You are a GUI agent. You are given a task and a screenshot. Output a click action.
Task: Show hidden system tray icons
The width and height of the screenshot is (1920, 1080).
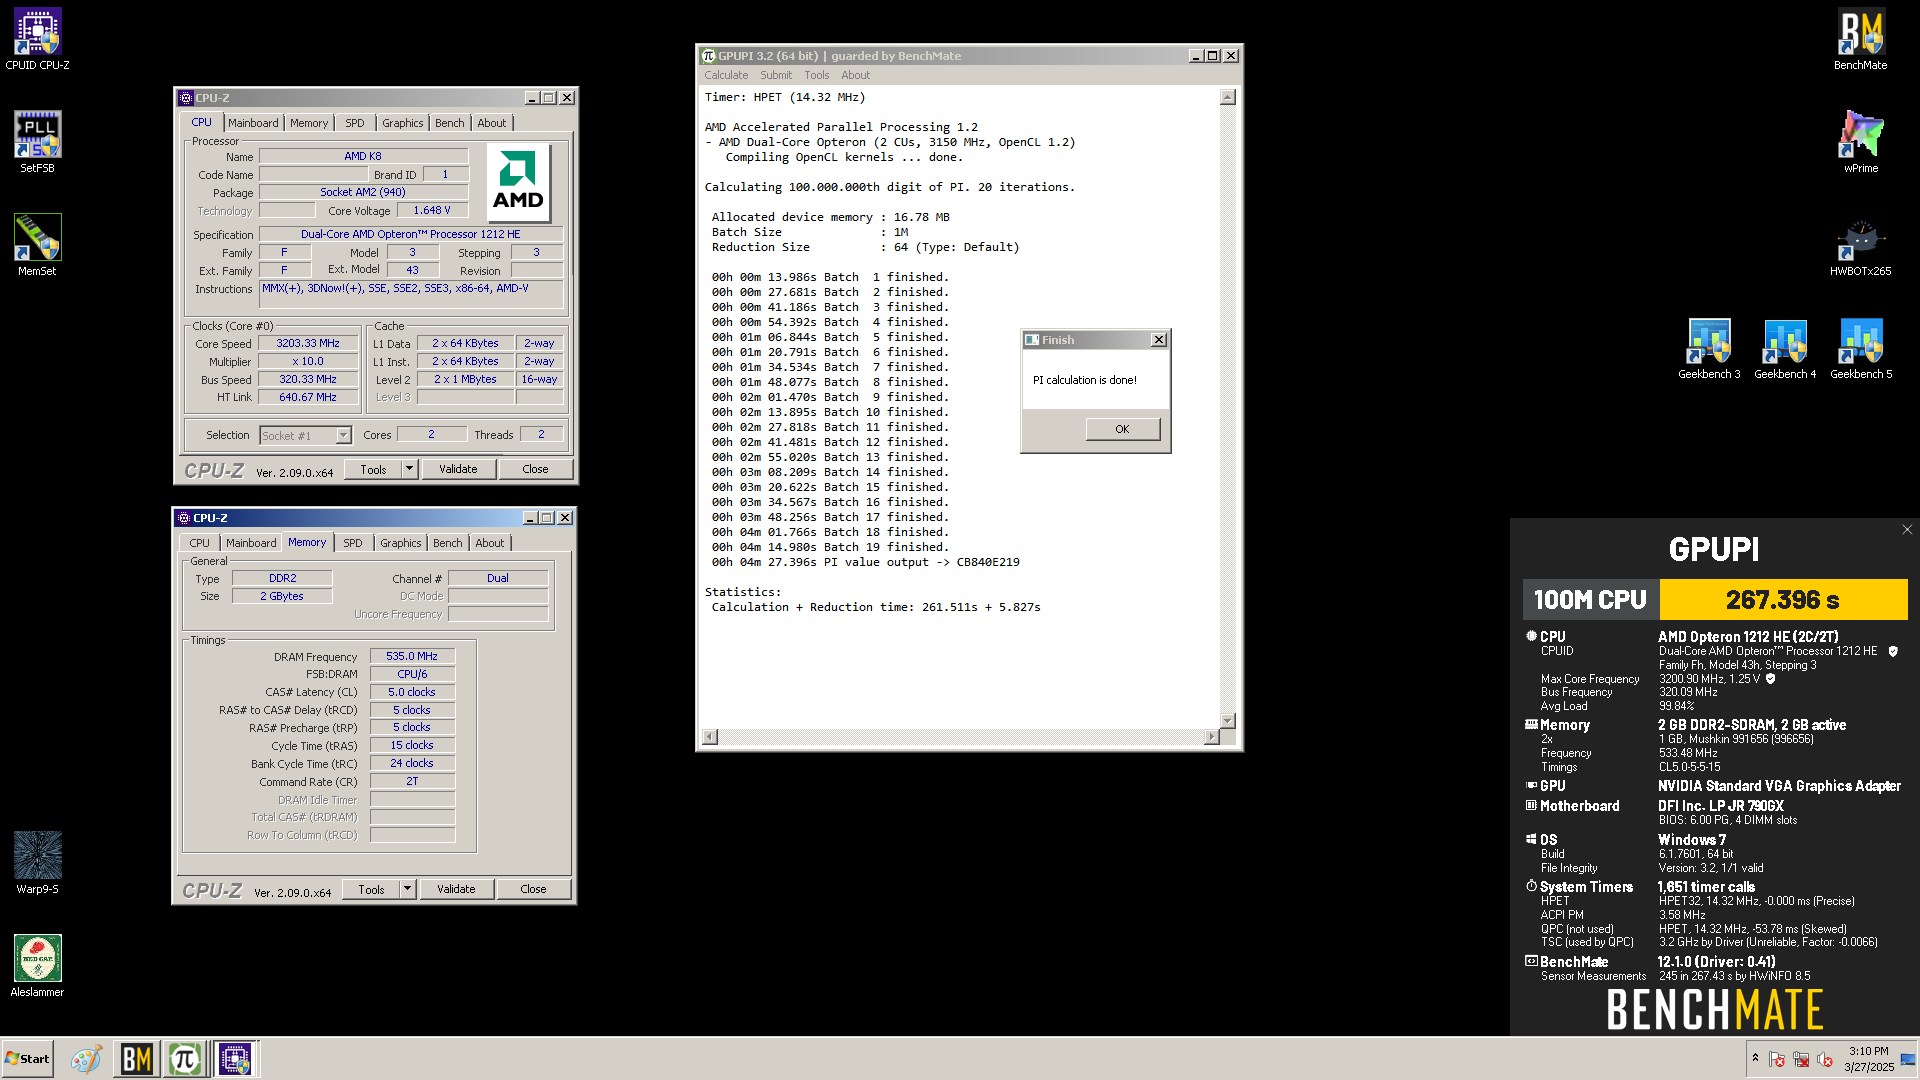[x=1755, y=1058]
